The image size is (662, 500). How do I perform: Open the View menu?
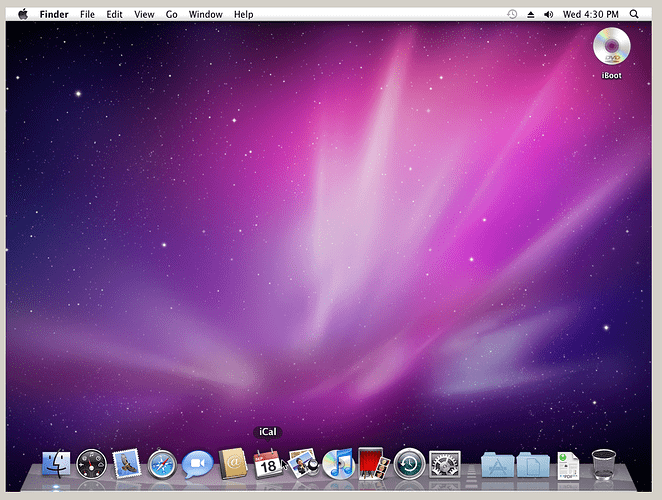144,14
